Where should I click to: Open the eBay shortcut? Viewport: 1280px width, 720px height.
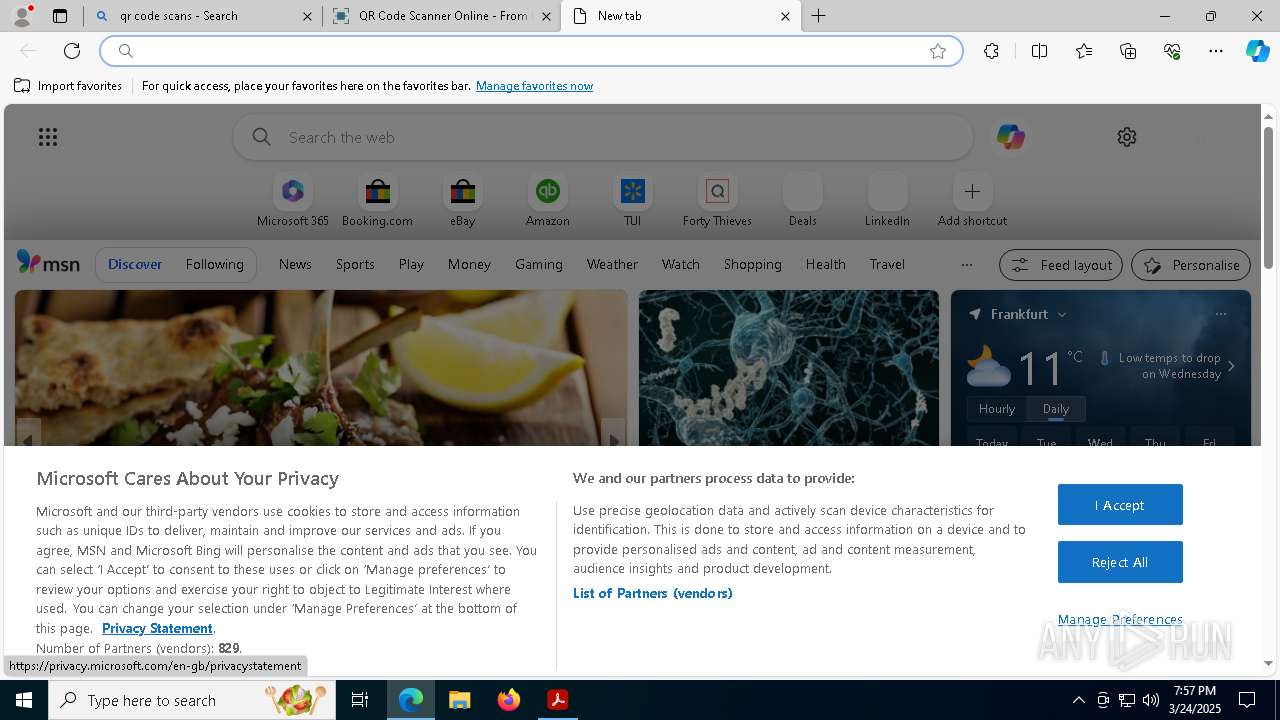462,200
